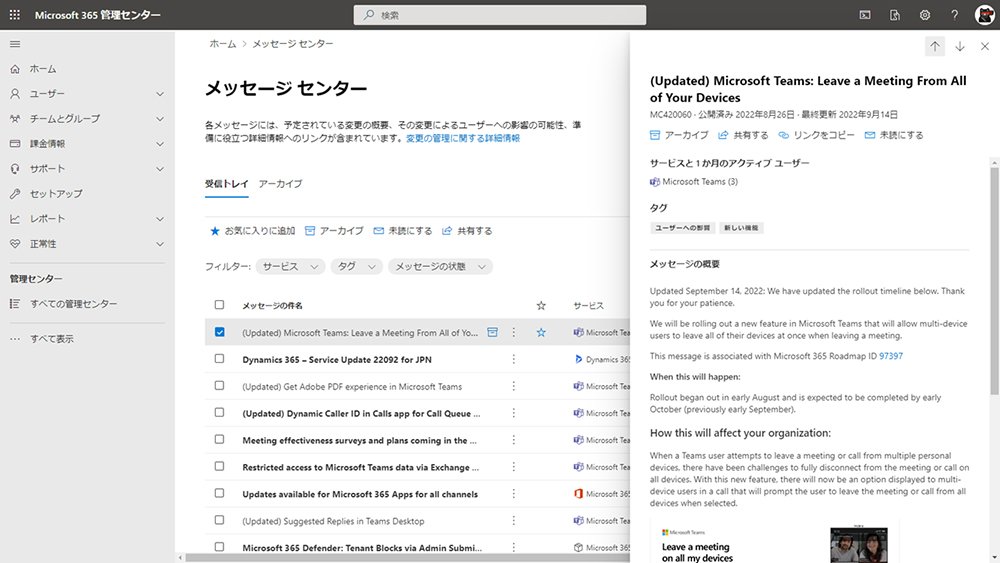Tick the select-all checkbox in header

pos(219,305)
